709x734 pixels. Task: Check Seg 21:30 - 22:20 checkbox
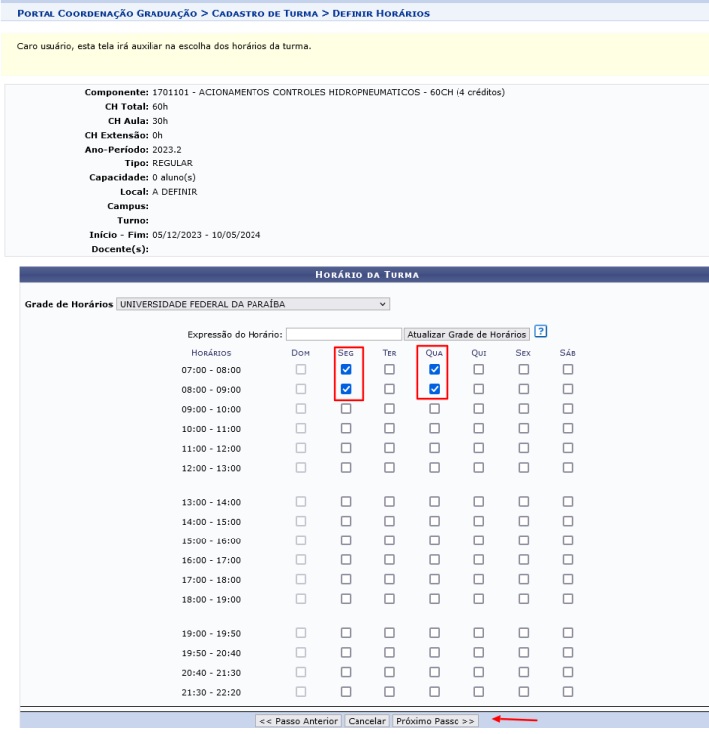pos(346,691)
